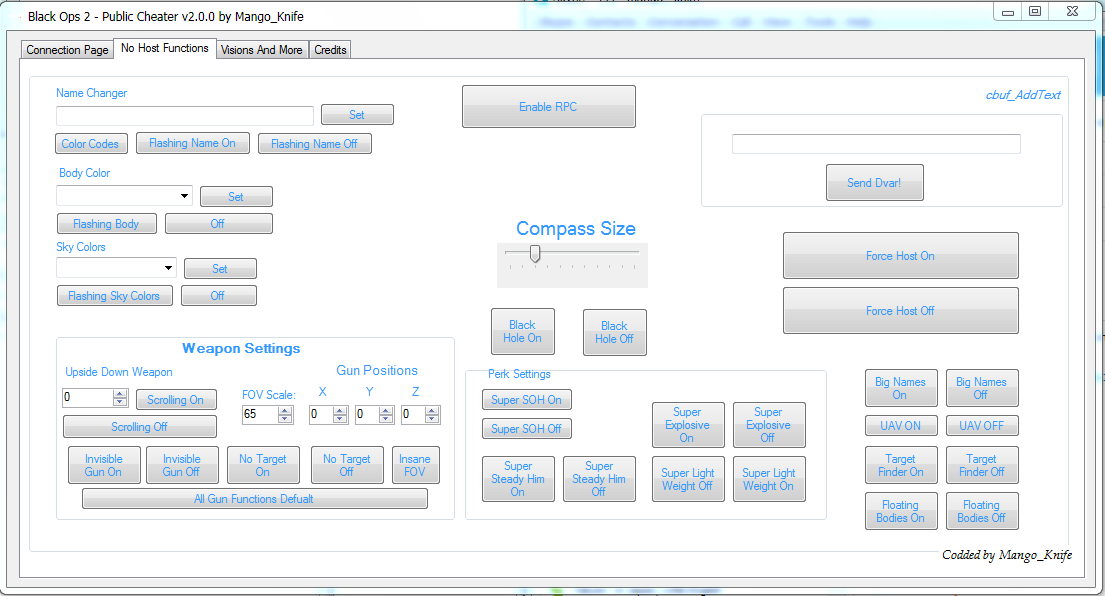Click the UAV ON button
The width and height of the screenshot is (1105, 596).
(901, 426)
